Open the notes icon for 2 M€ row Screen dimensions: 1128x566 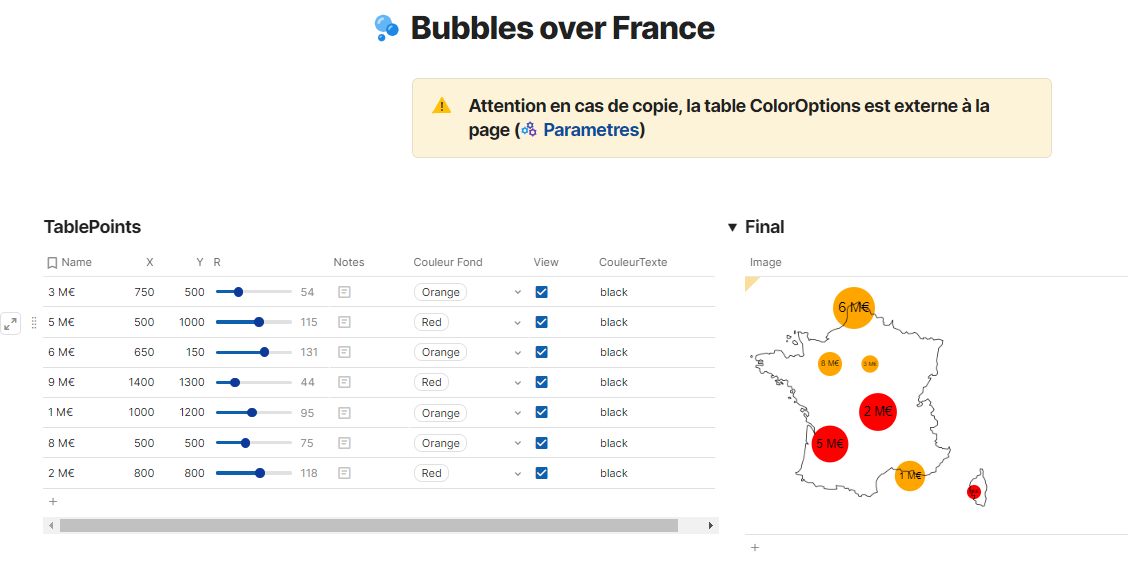click(x=344, y=473)
